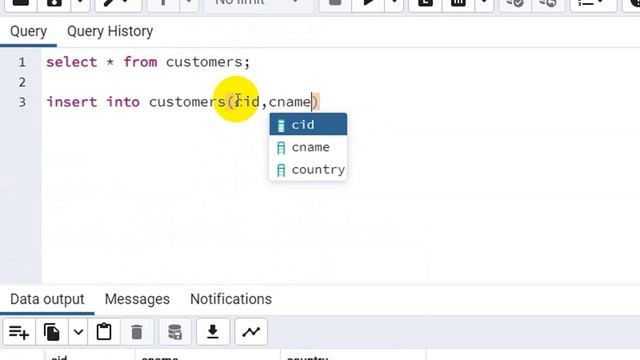Screen dimensions: 640x360
Task: Click the 'insert' keyword on line 3
Action: coord(72,102)
